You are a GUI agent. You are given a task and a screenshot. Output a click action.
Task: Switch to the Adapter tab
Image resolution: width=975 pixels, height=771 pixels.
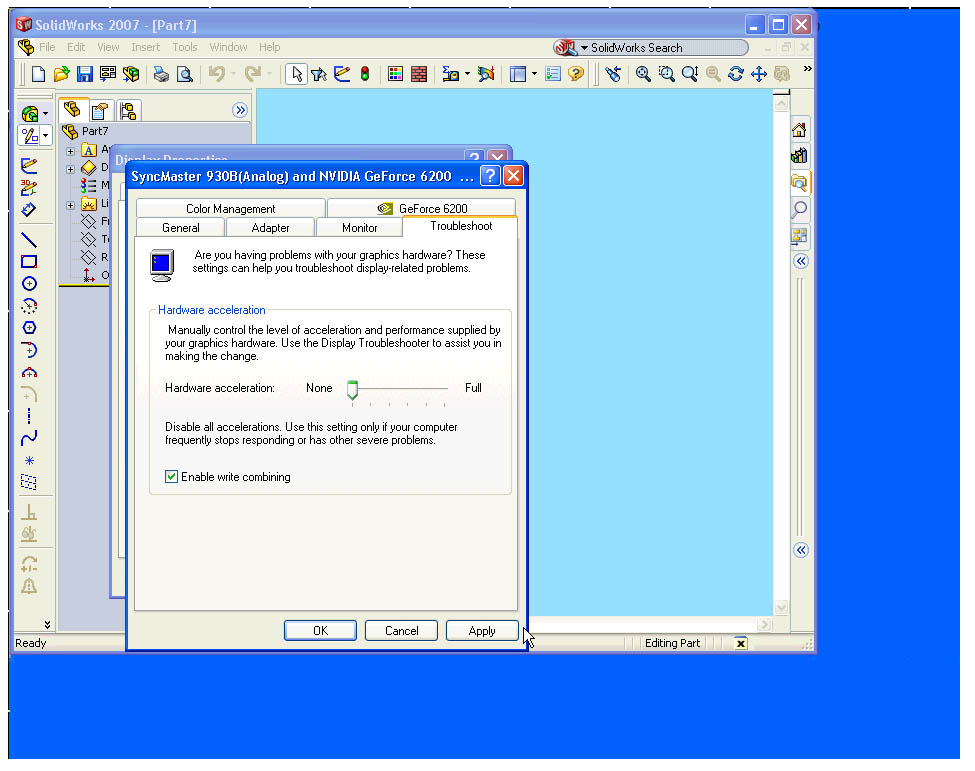click(270, 228)
